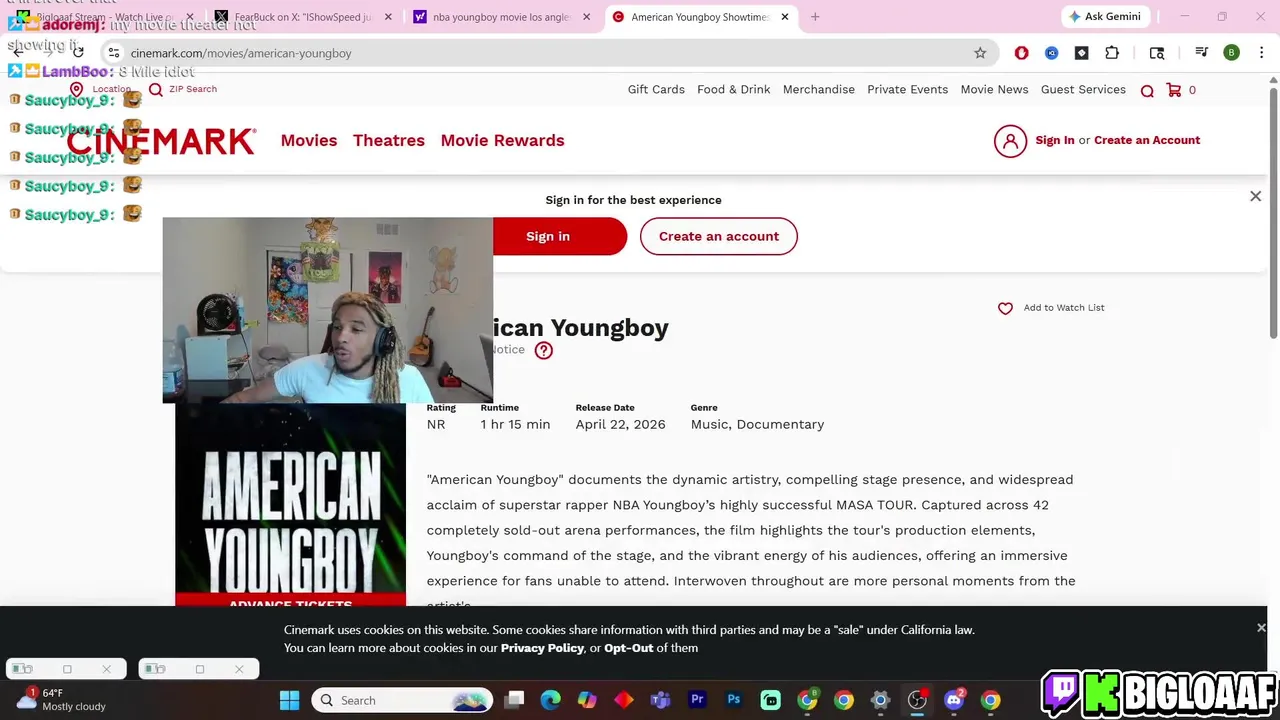Click the red Sign in button
The height and width of the screenshot is (720, 1280).
click(x=559, y=236)
